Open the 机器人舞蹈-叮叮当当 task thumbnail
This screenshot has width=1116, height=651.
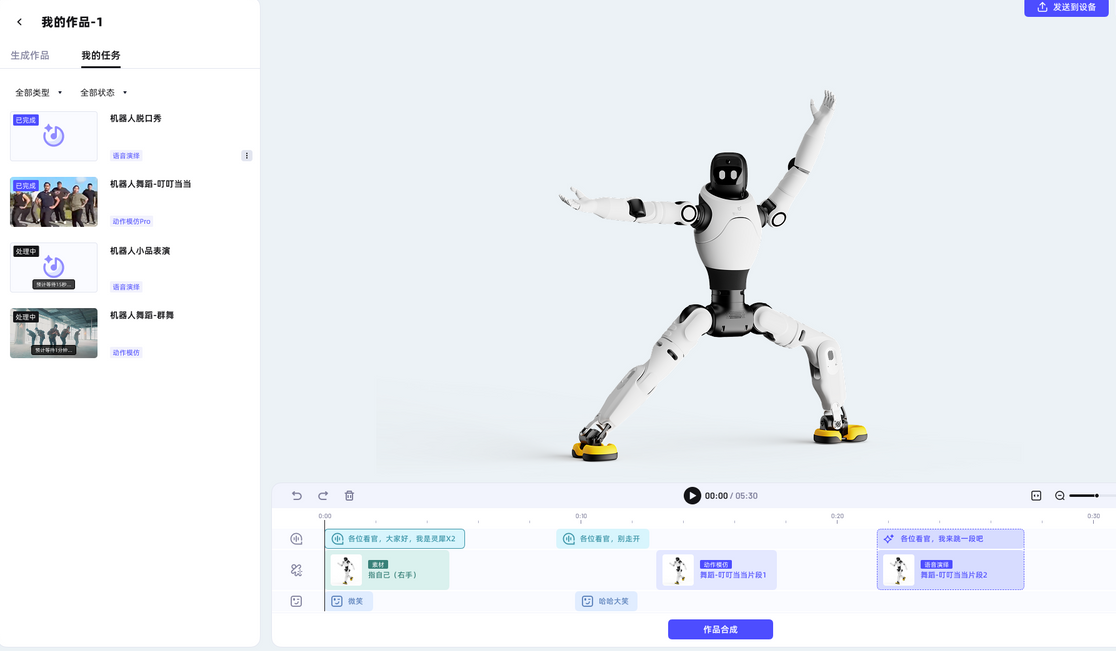coord(54,202)
